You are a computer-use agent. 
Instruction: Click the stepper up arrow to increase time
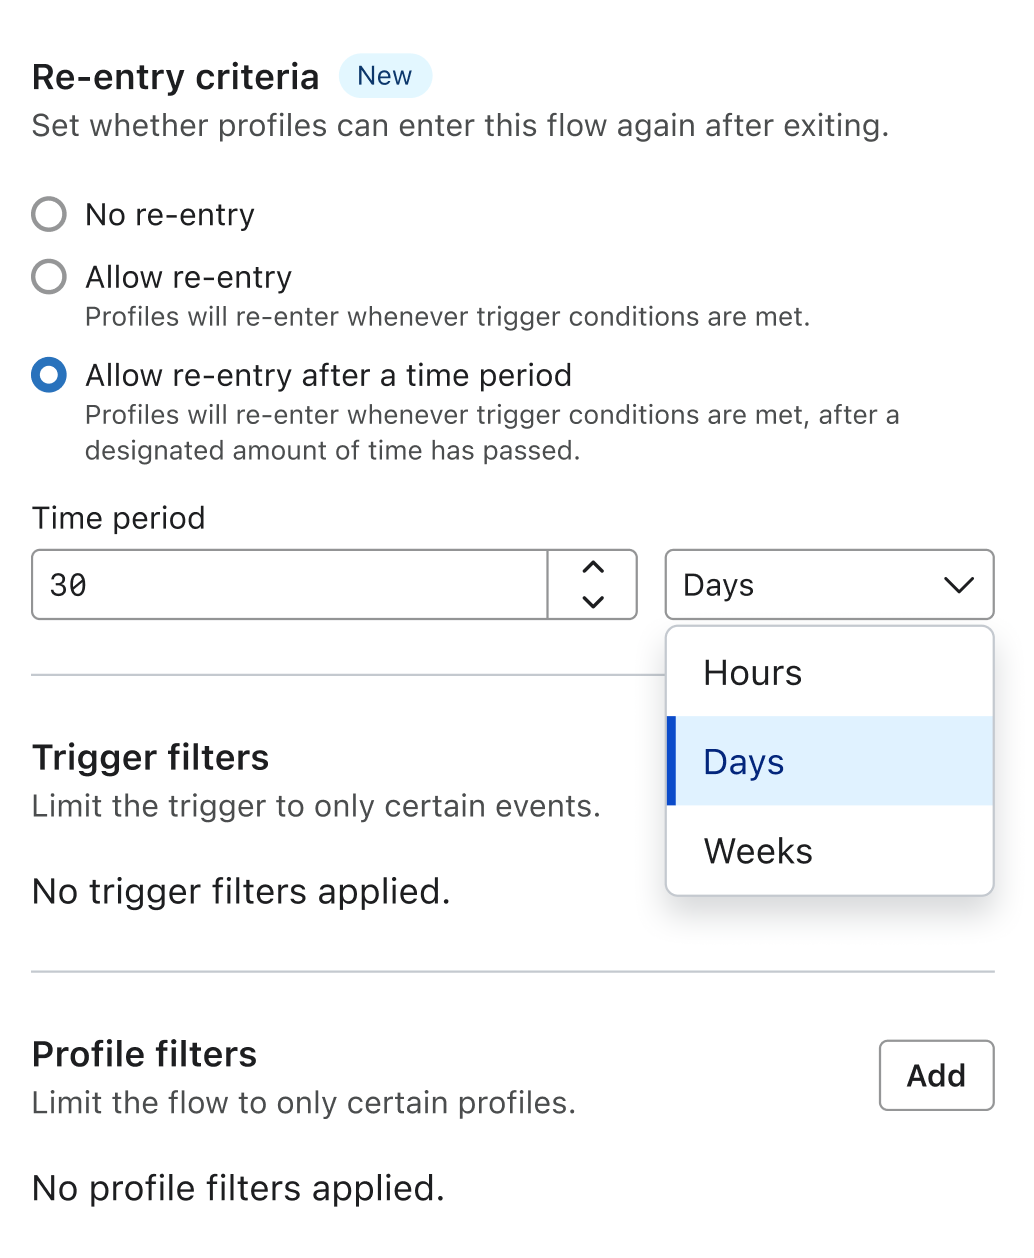[592, 568]
